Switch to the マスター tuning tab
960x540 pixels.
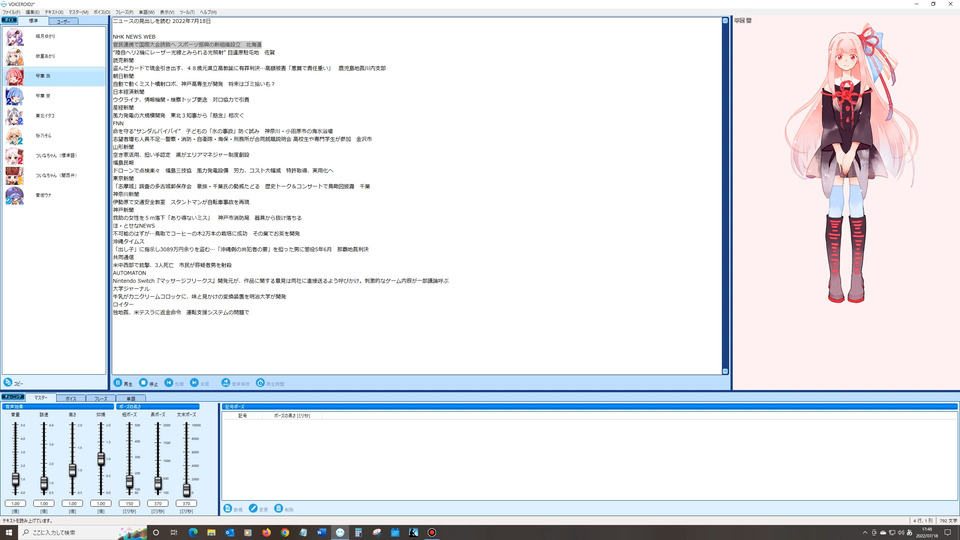[x=40, y=397]
